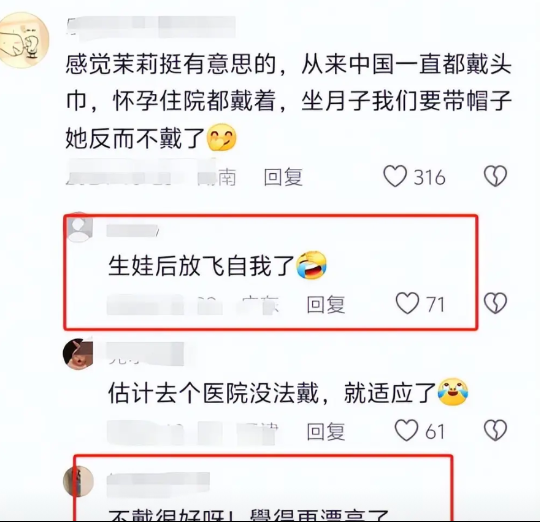Open blurred username of top commenter
The image size is (540, 522).
pyautogui.click(x=151, y=27)
